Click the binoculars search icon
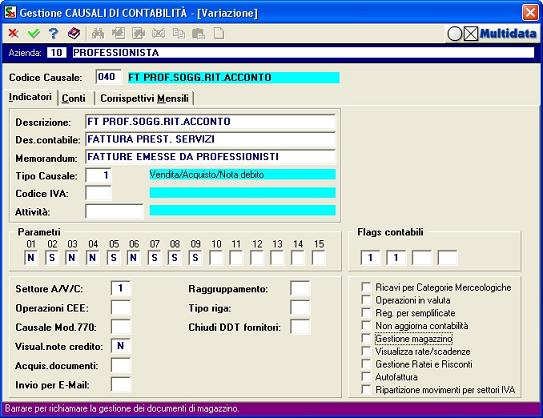Image resolution: width=543 pixels, height=418 pixels. coord(98,33)
